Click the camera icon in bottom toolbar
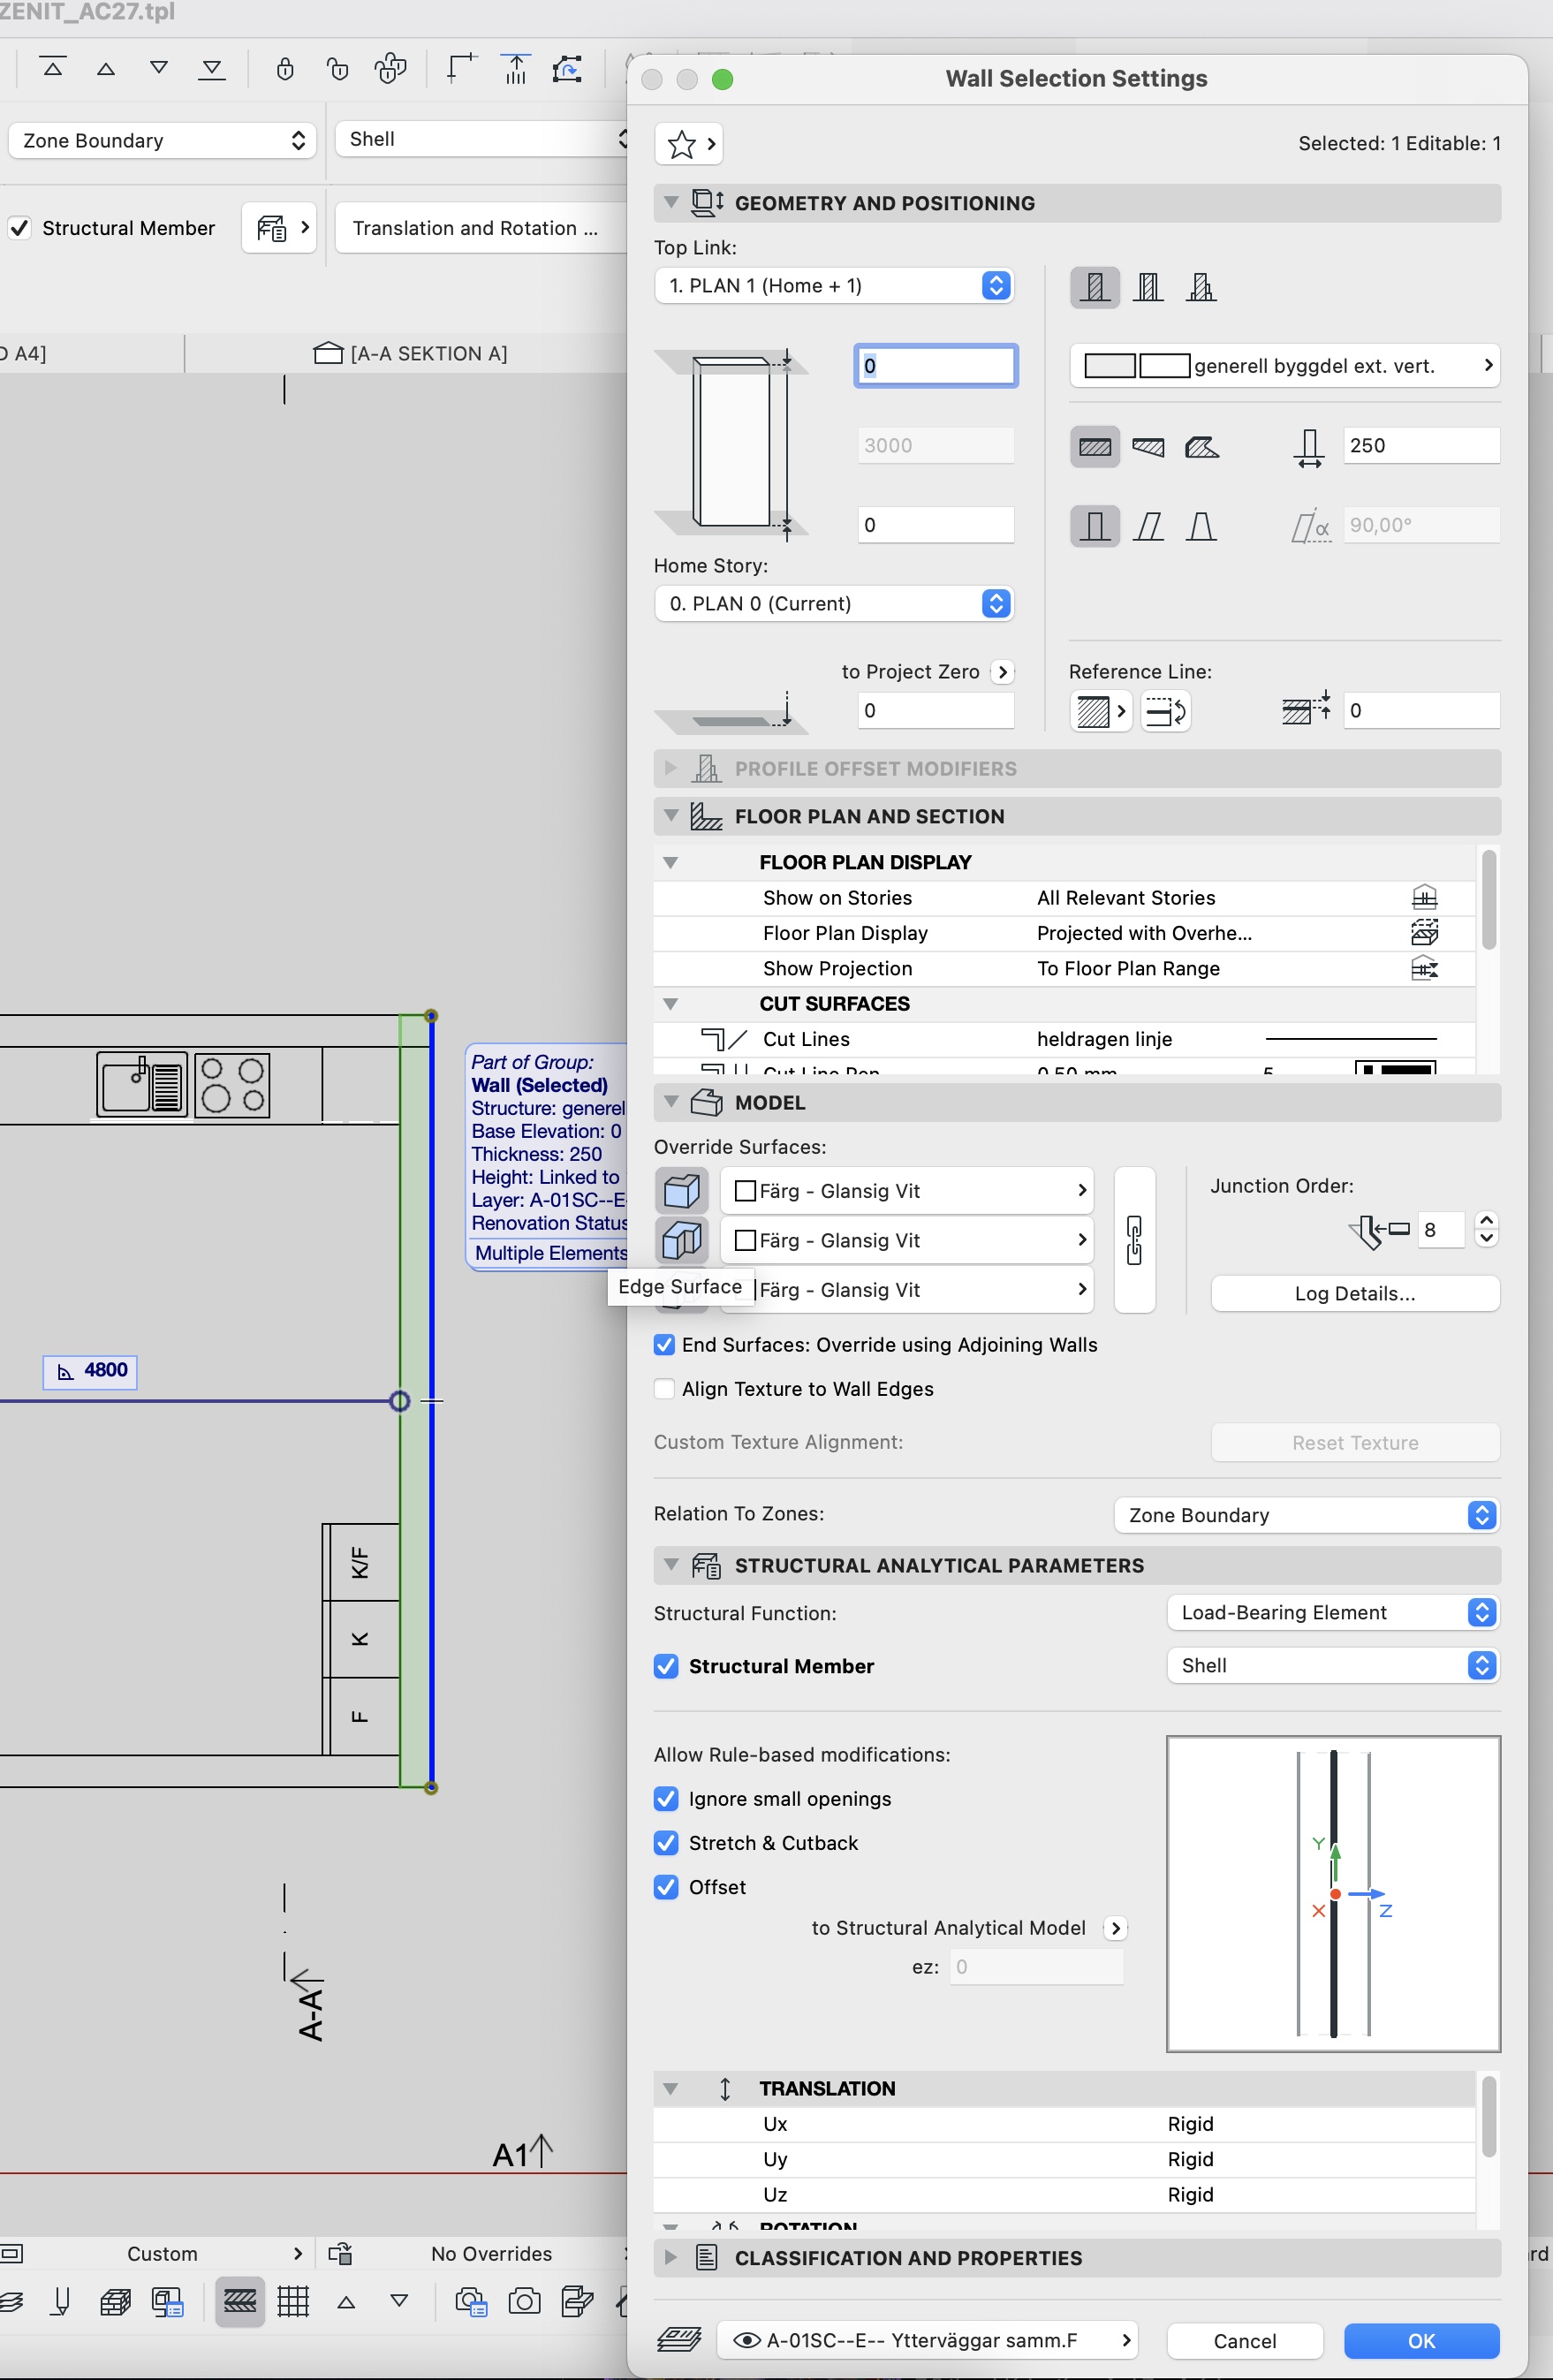 (x=524, y=2302)
